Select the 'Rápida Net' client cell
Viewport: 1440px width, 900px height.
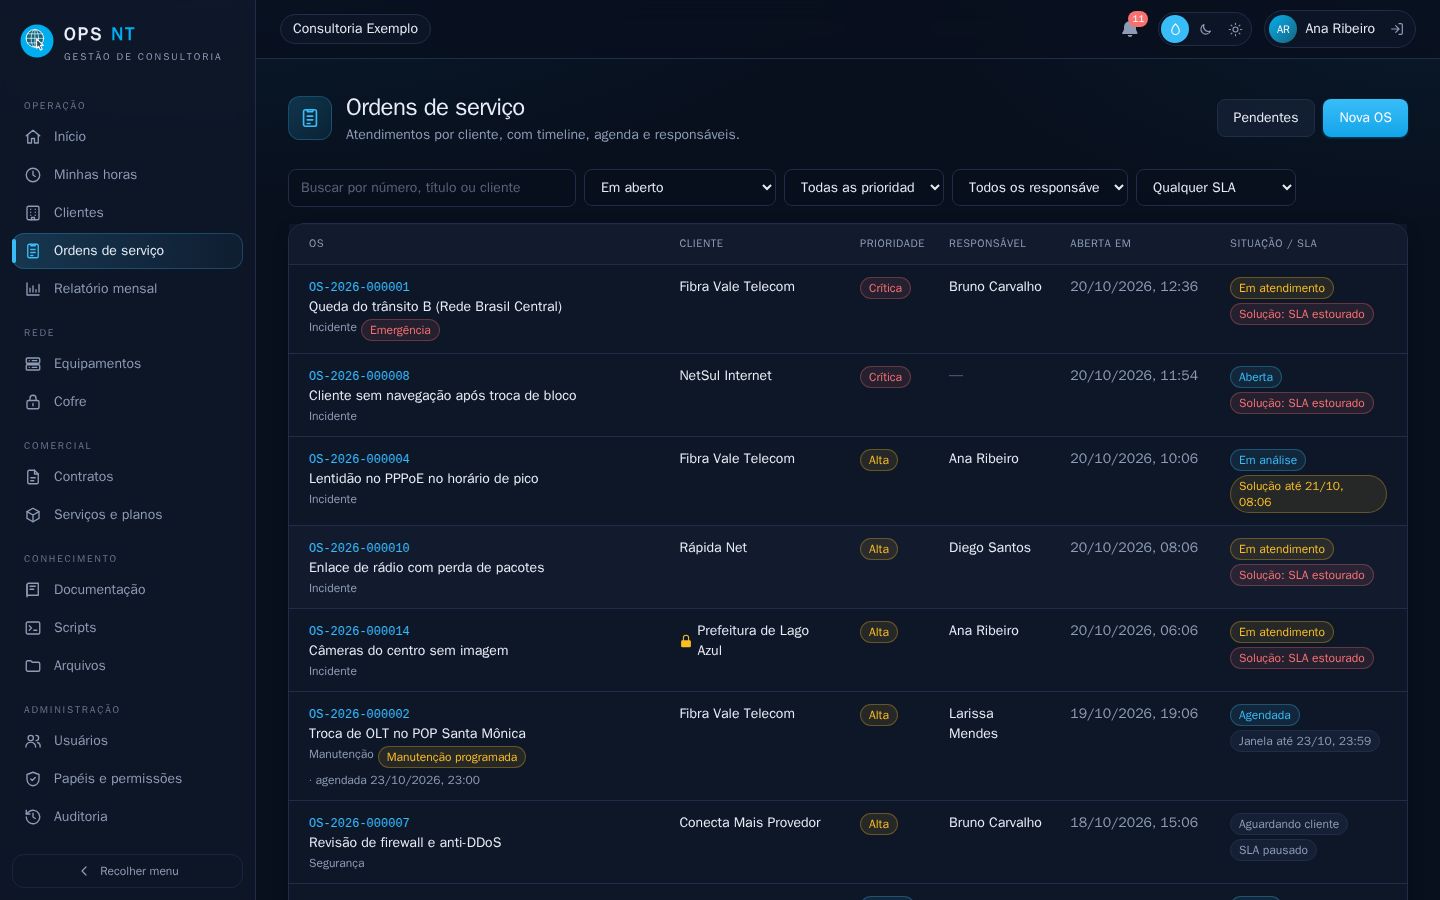click(x=713, y=548)
